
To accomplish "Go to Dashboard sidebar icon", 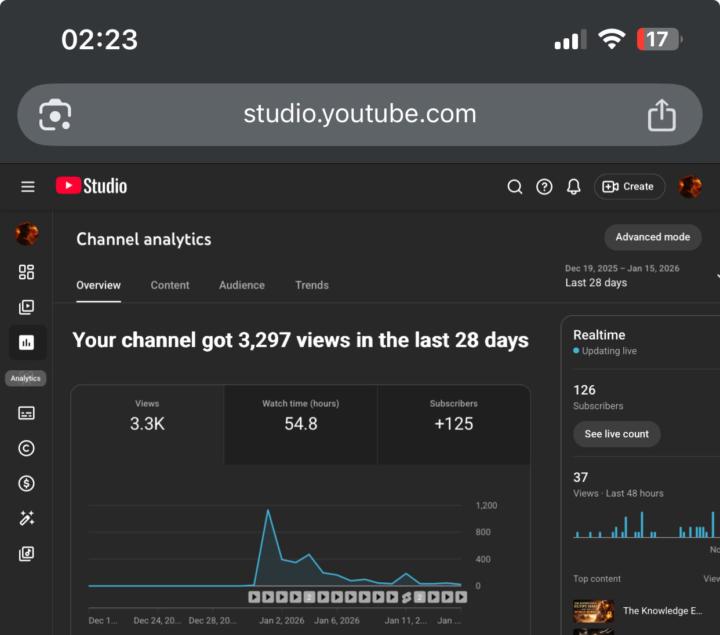I will tap(26, 272).
